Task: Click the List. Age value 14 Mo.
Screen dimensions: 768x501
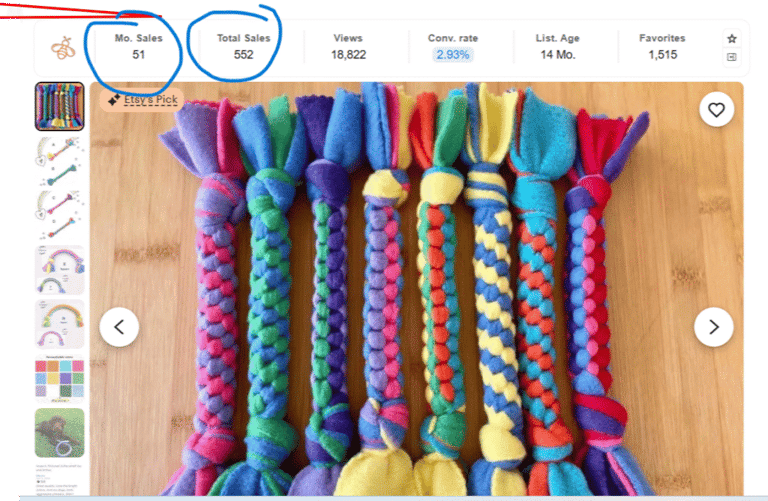Action: 557,55
